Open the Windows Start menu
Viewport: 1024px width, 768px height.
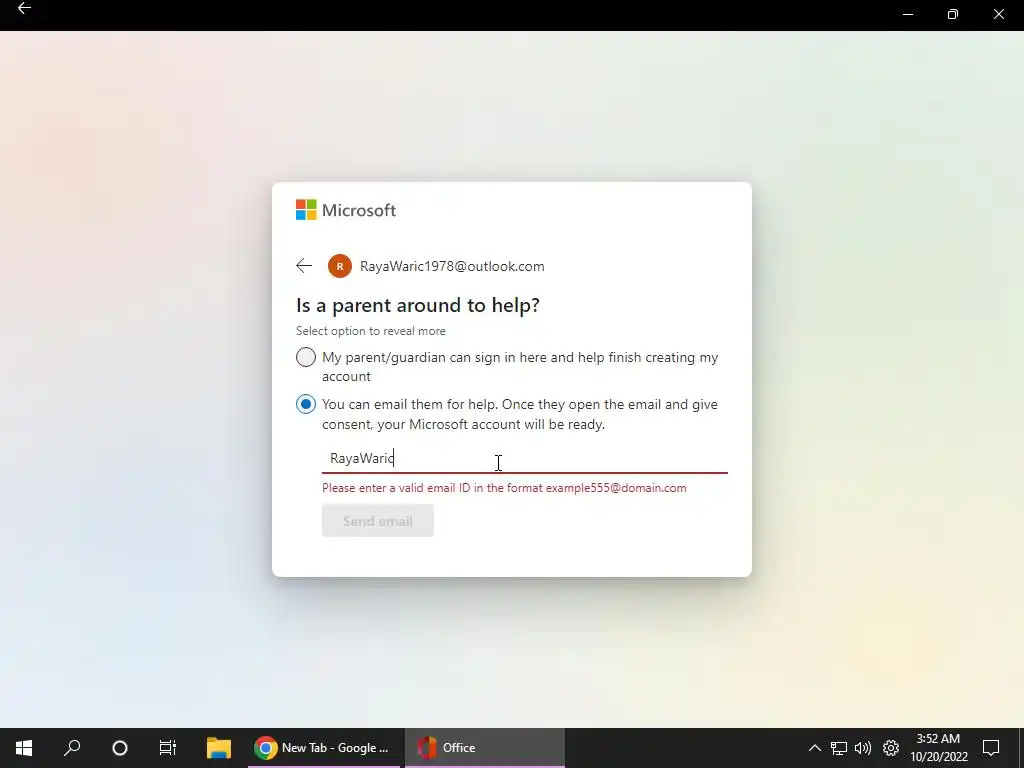(x=24, y=748)
